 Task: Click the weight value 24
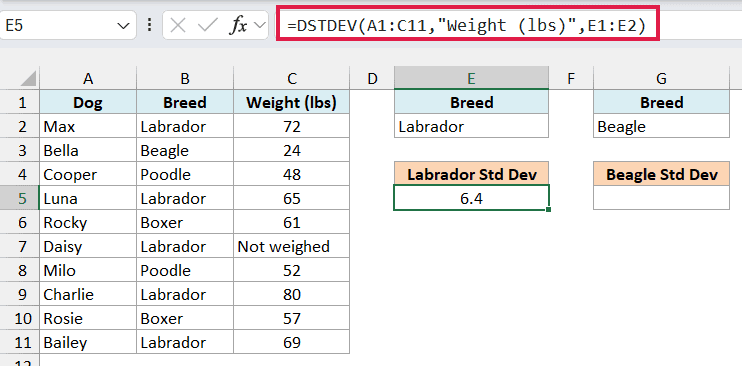pos(292,150)
